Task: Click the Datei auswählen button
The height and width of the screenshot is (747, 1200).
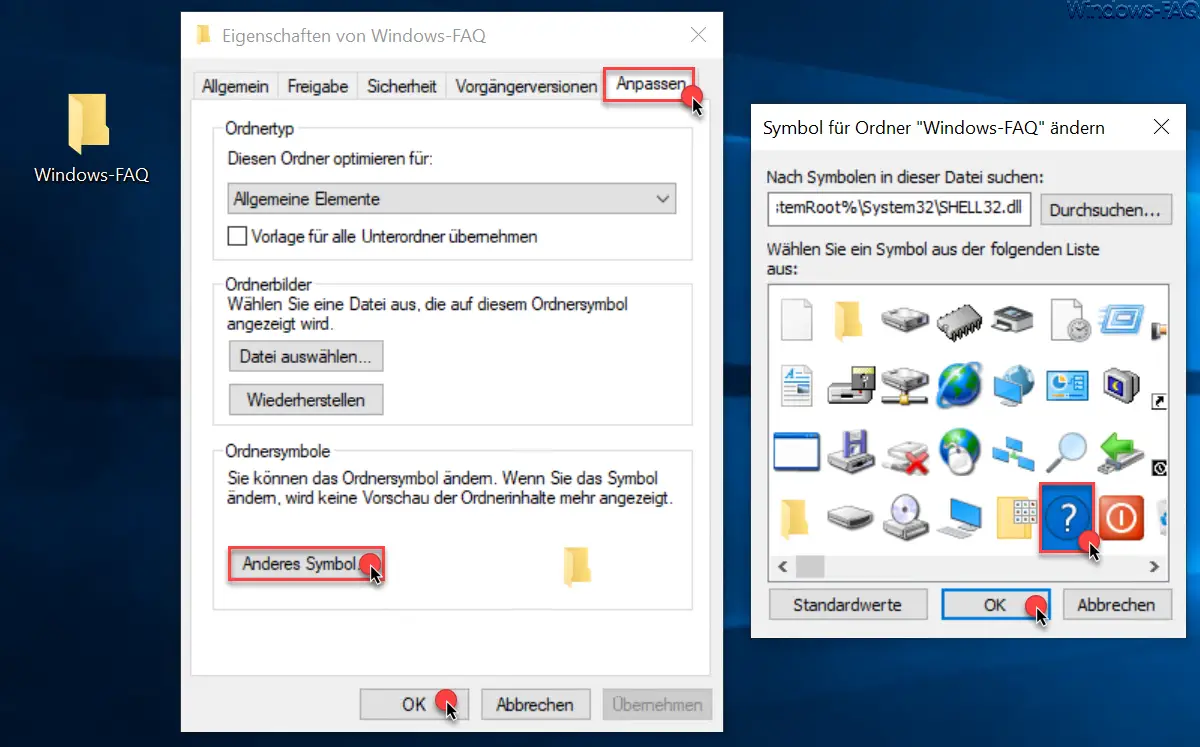Action: (306, 355)
